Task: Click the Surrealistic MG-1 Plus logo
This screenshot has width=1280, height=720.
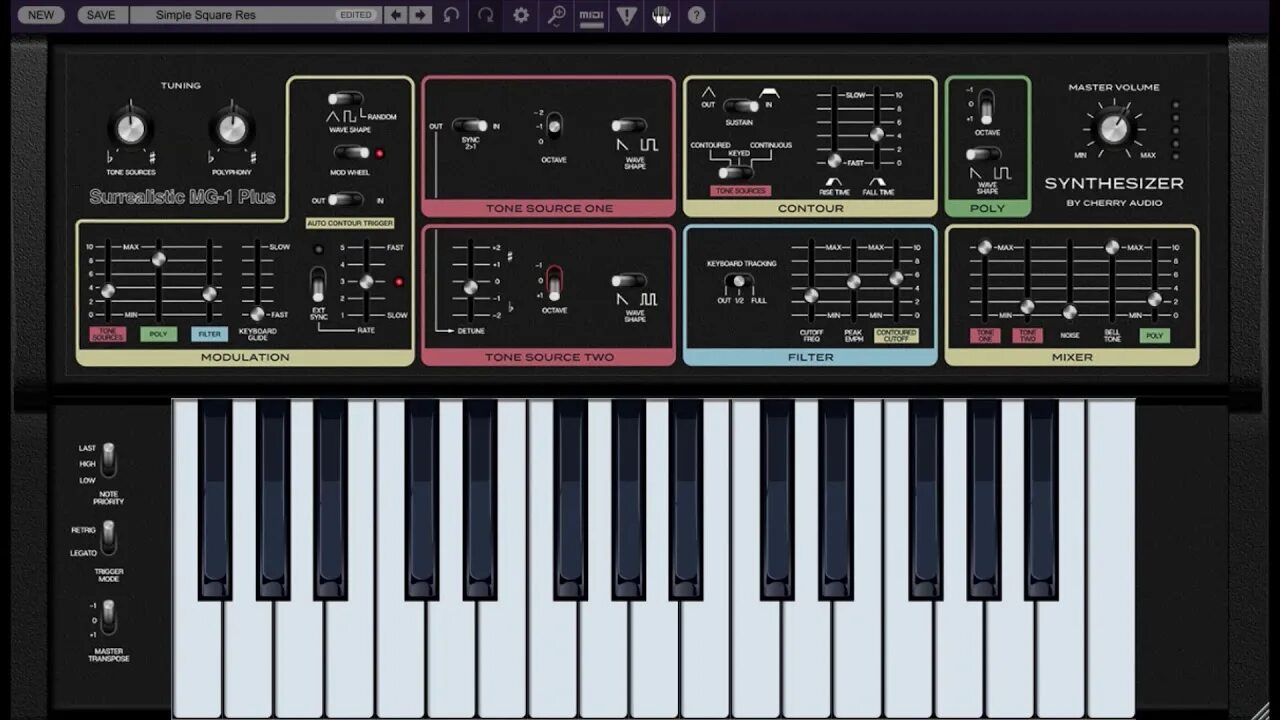Action: pyautogui.click(x=182, y=197)
